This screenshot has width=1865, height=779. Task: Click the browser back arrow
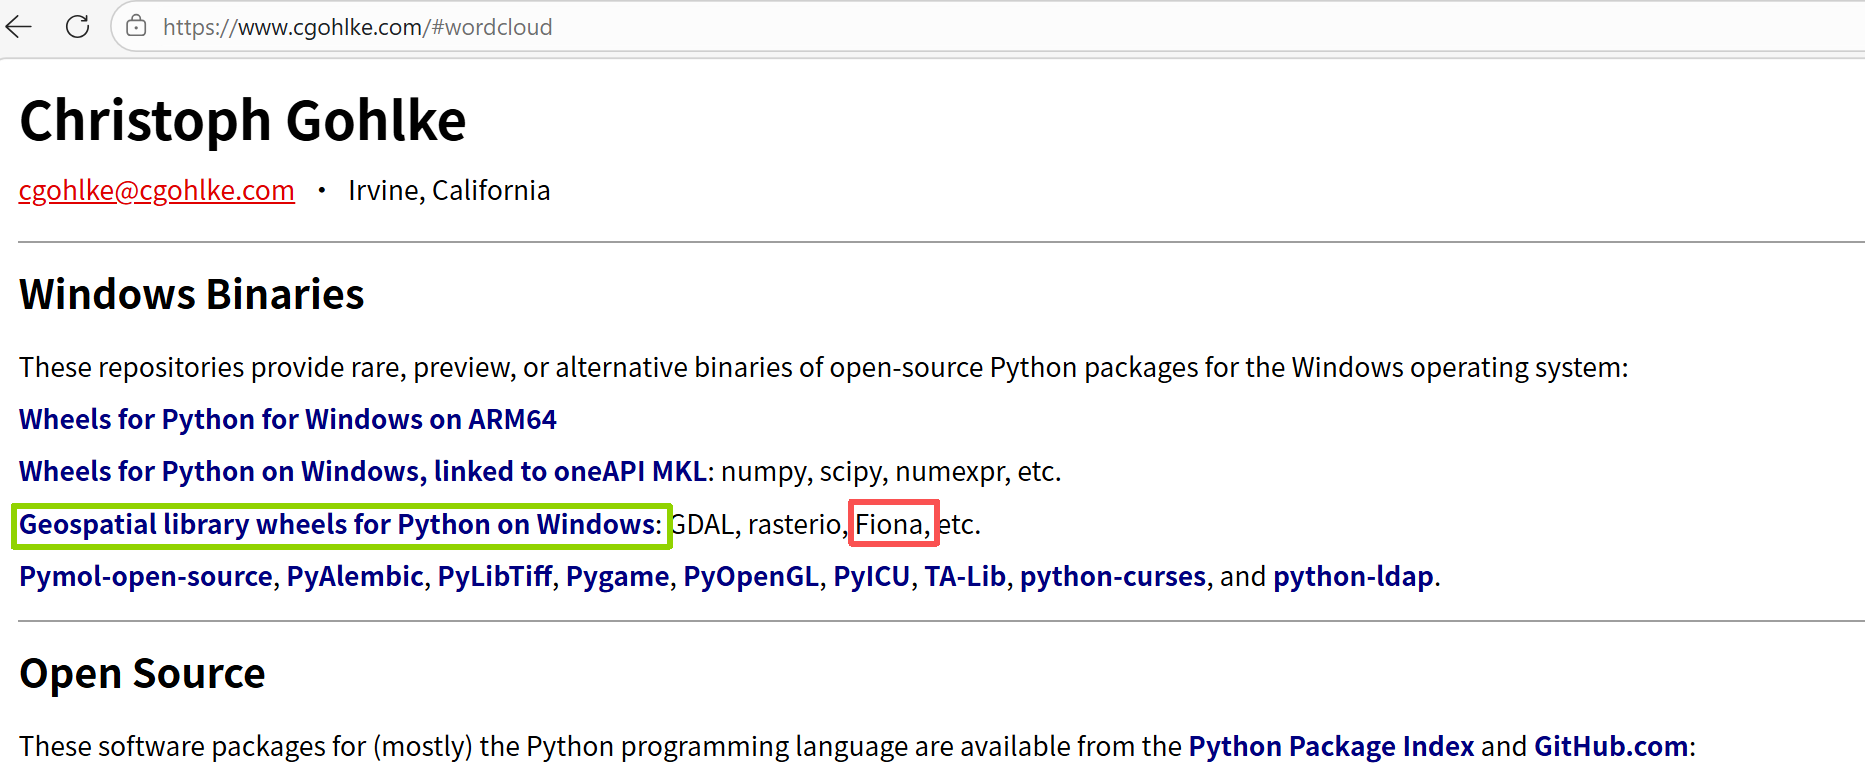pos(19,27)
